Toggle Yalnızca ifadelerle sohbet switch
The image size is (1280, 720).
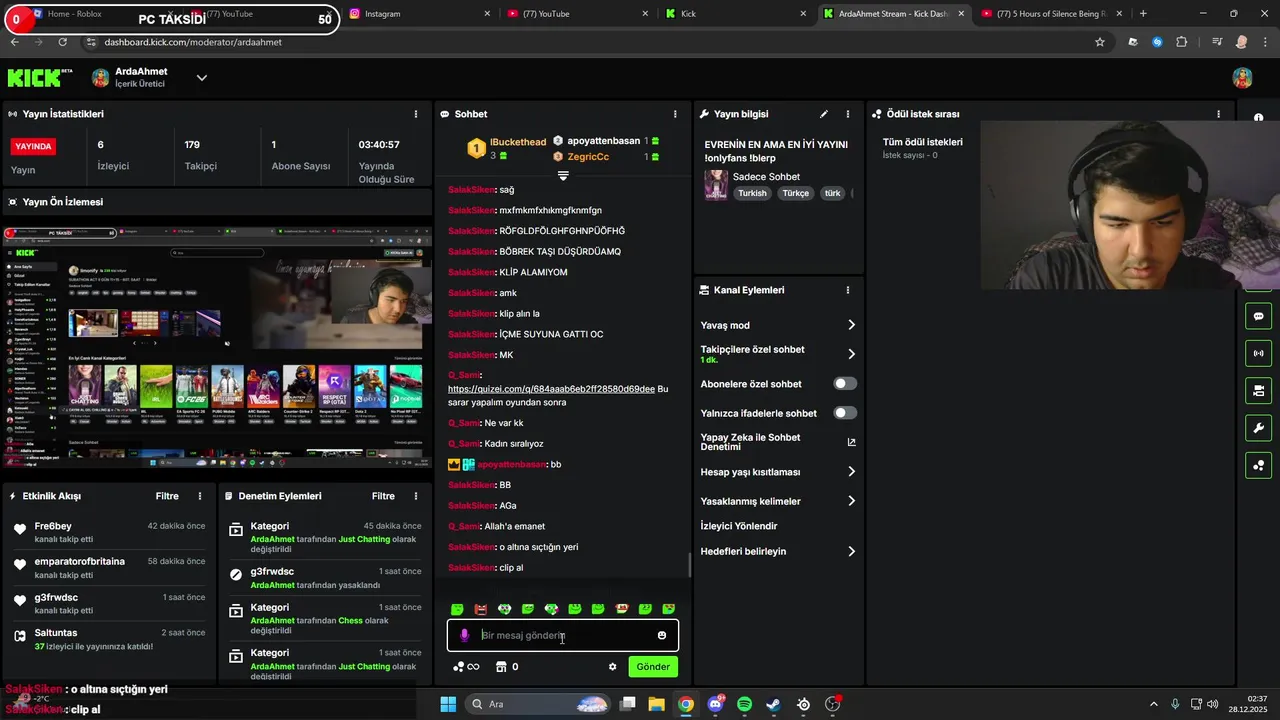(x=846, y=413)
